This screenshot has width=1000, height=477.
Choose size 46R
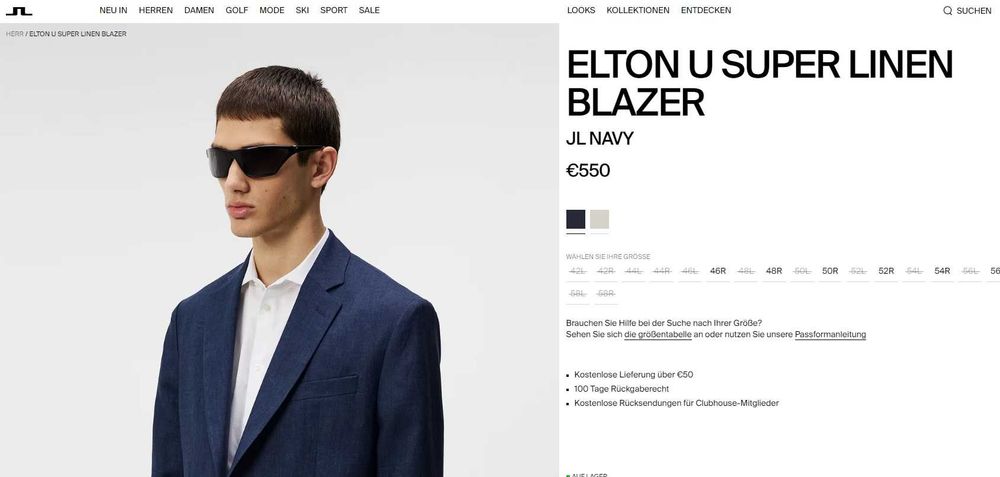[x=717, y=271]
